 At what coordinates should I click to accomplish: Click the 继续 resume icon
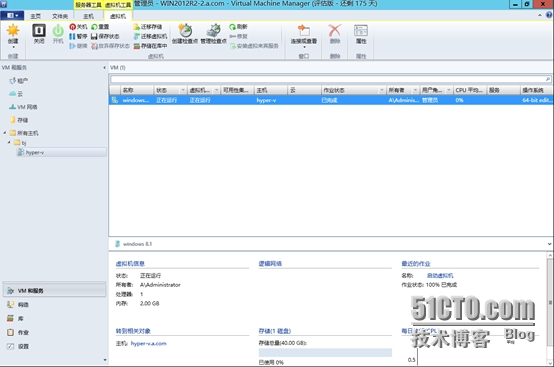tap(72, 46)
